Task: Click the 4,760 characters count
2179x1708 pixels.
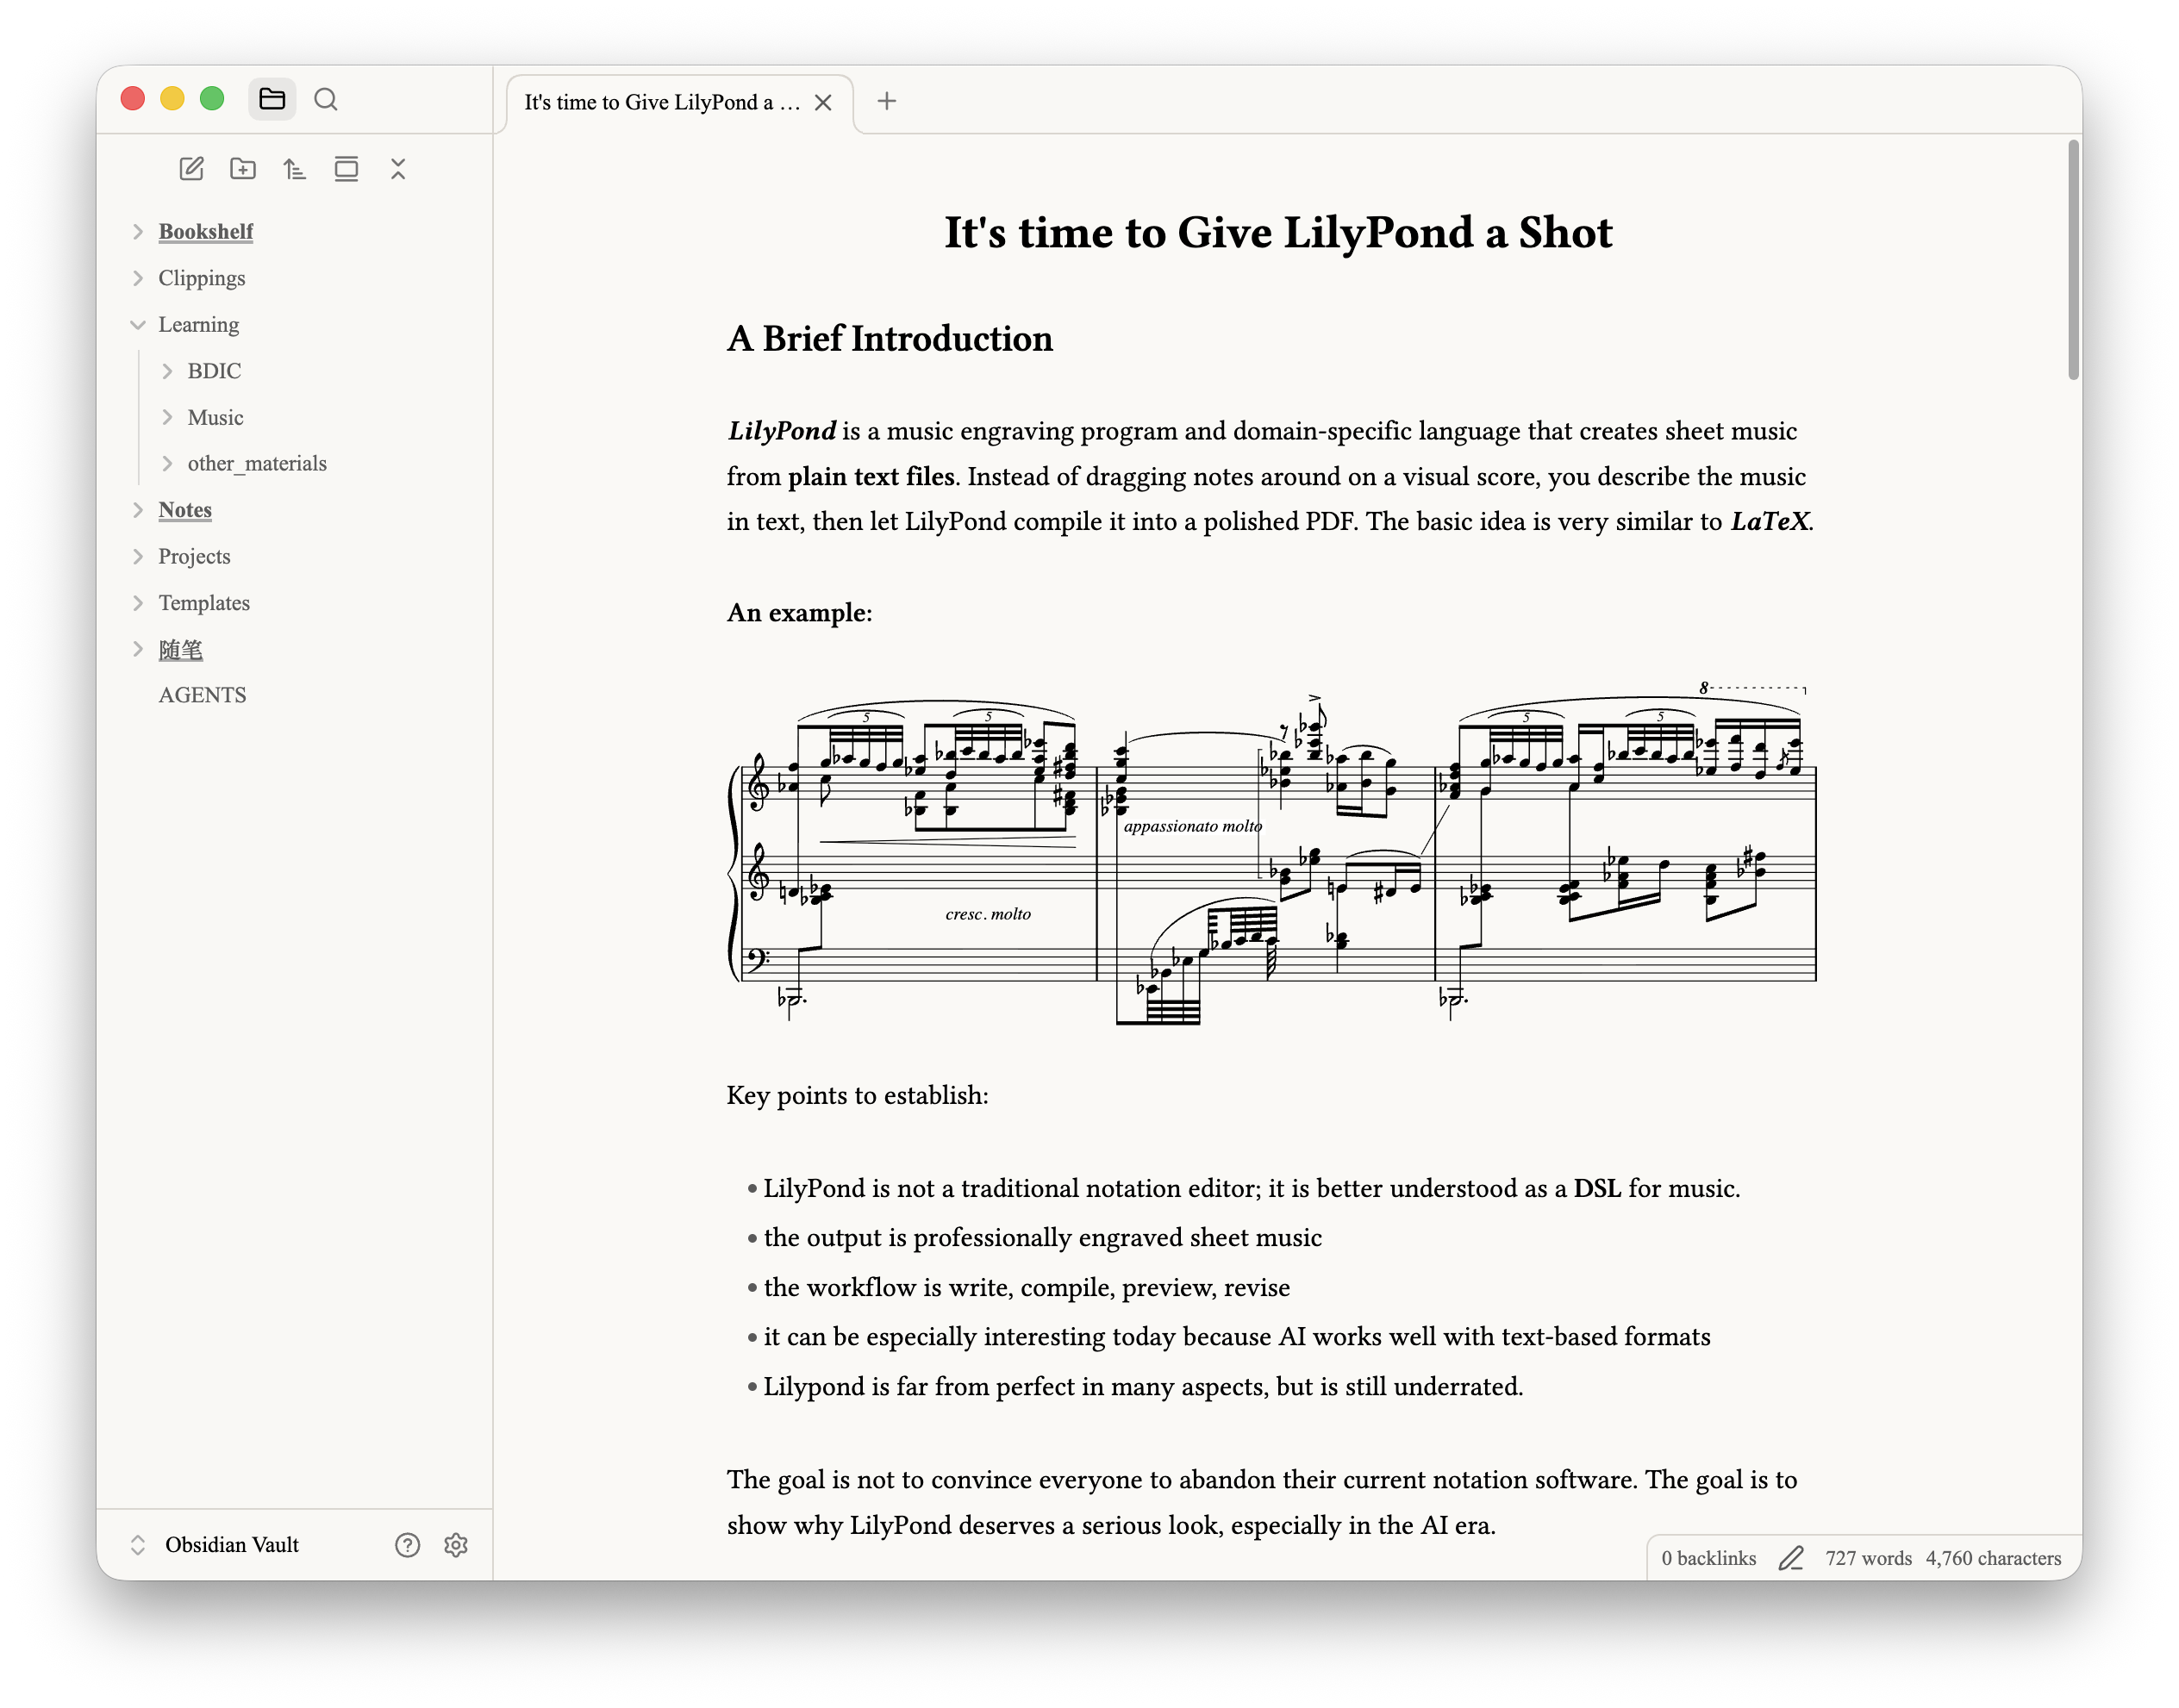Action: (1993, 1558)
